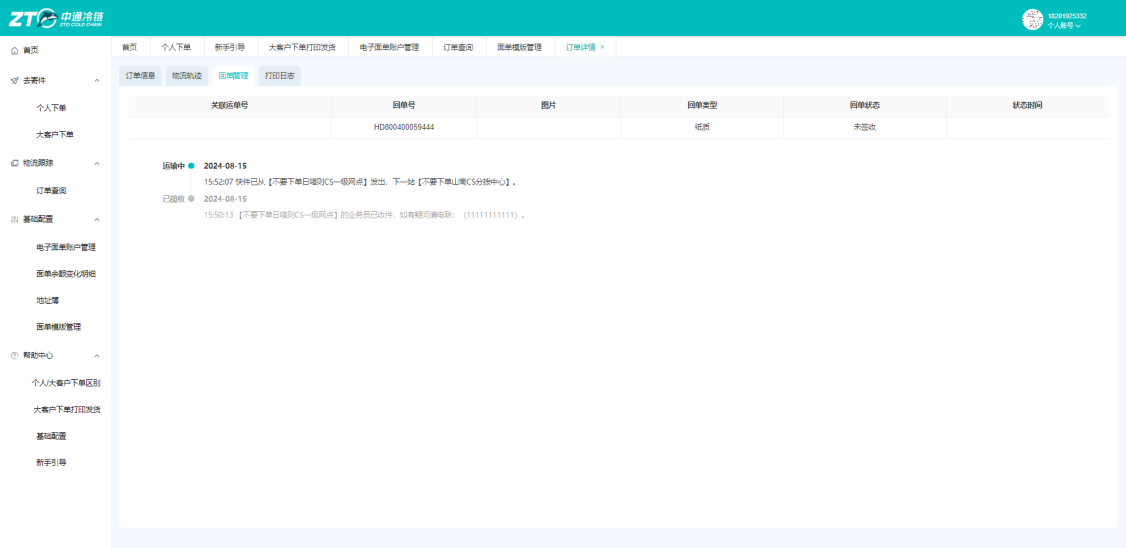Go to 大客户下单 in the sidebar
The height and width of the screenshot is (548, 1126).
(x=55, y=135)
